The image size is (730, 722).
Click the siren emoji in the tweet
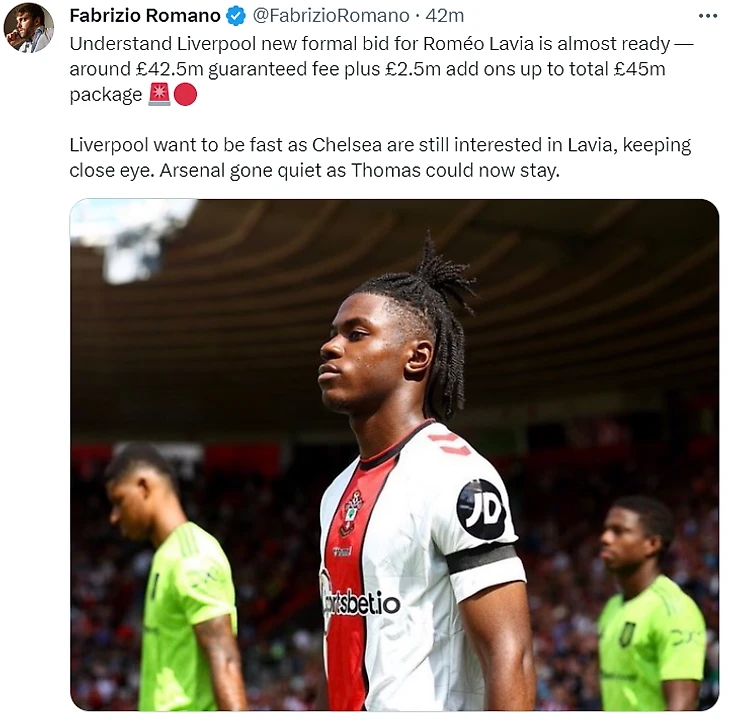click(x=159, y=94)
